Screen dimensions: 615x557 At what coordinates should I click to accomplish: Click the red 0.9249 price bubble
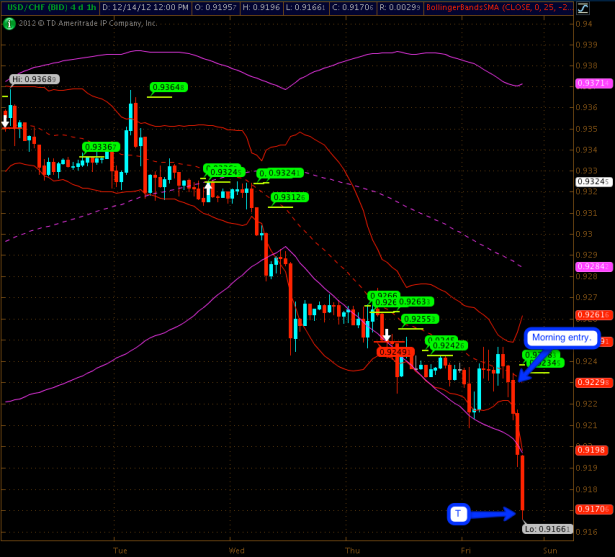(394, 352)
